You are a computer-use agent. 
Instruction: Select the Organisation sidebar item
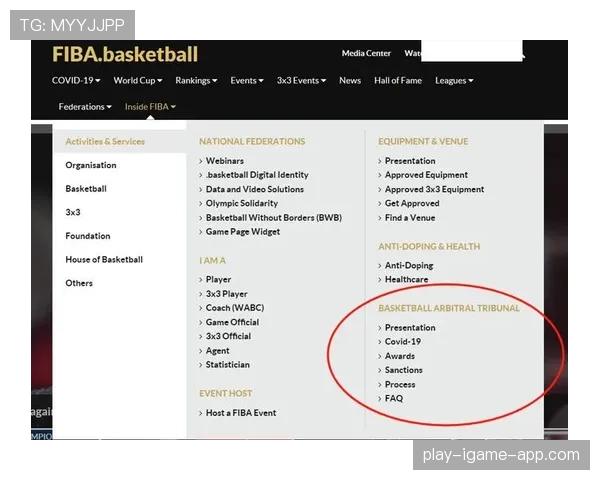91,165
